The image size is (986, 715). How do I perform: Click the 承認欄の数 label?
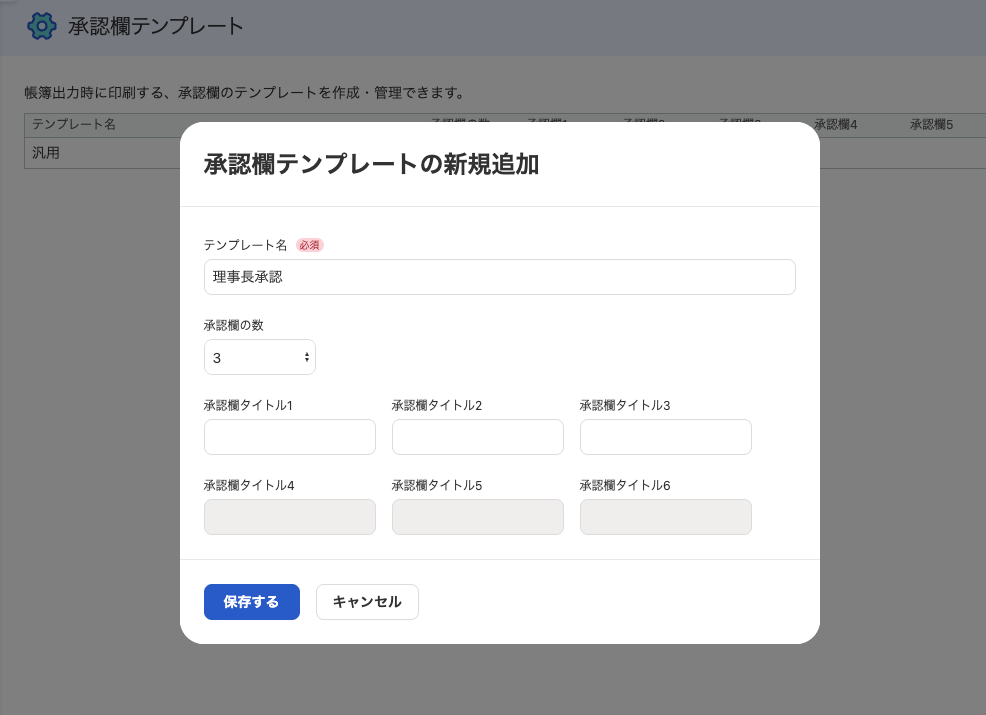coord(233,325)
